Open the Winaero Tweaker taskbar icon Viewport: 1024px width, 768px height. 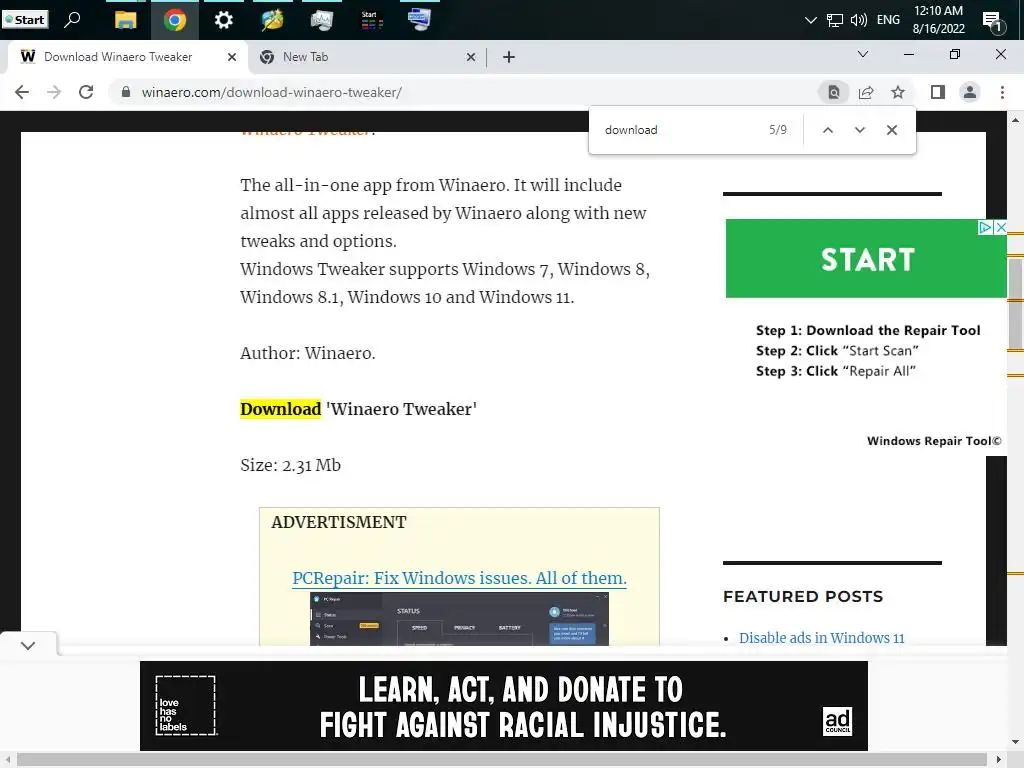pyautogui.click(x=272, y=20)
